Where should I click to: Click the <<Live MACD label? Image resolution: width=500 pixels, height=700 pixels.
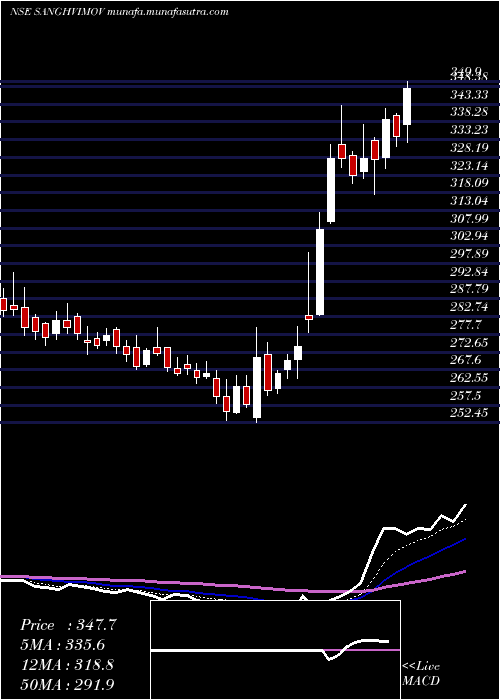pyautogui.click(x=421, y=674)
